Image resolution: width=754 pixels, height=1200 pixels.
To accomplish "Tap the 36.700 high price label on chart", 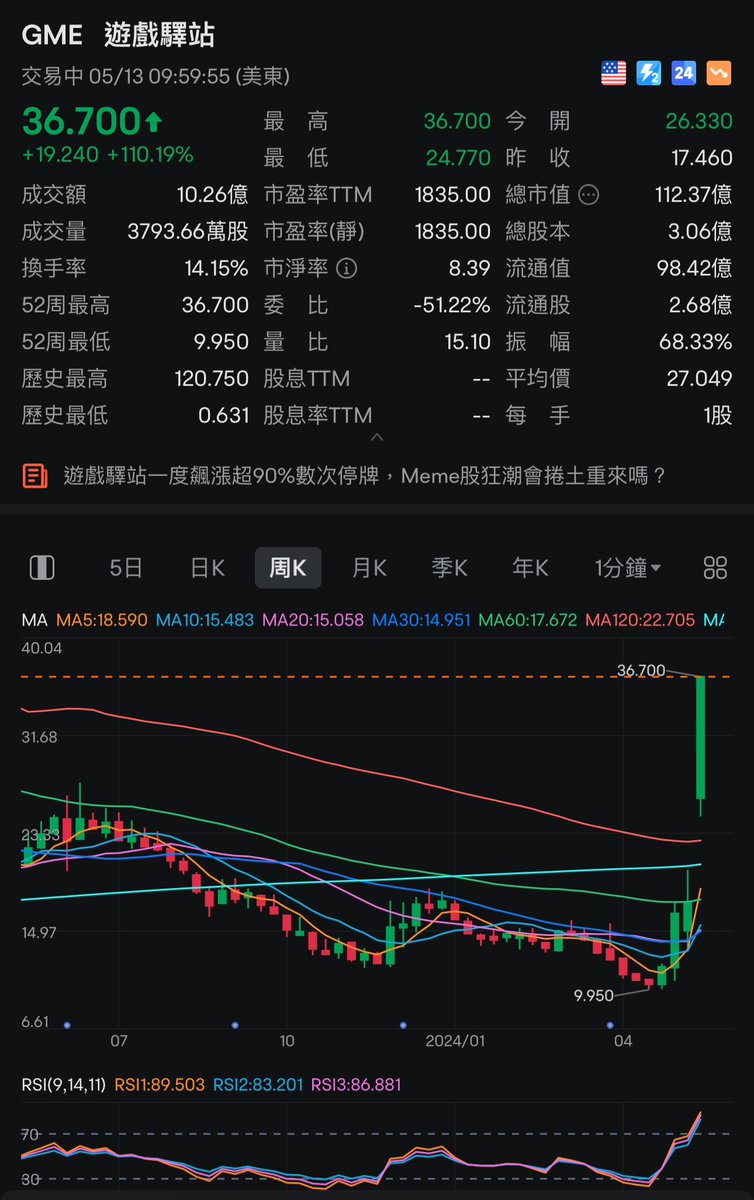I will 641,671.
